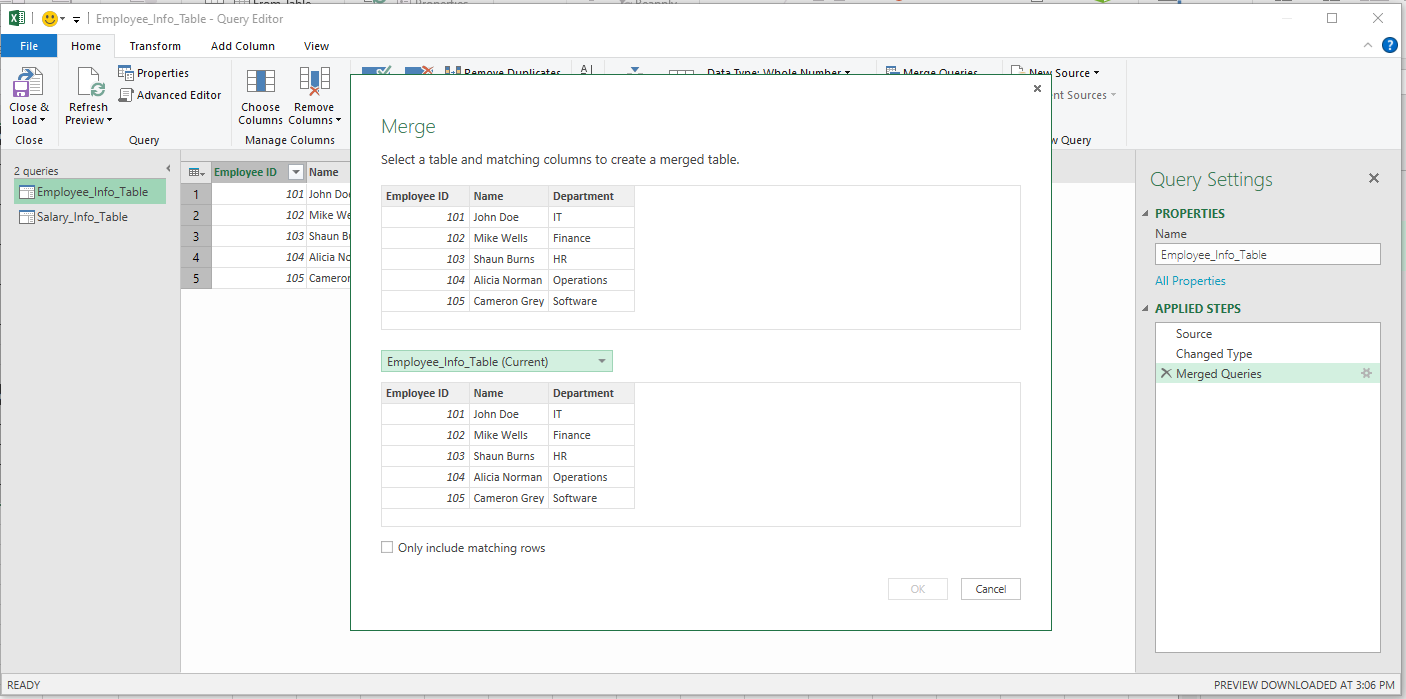Click the Remove Columns icon
Viewport: 1406px width, 699px height.
(314, 84)
